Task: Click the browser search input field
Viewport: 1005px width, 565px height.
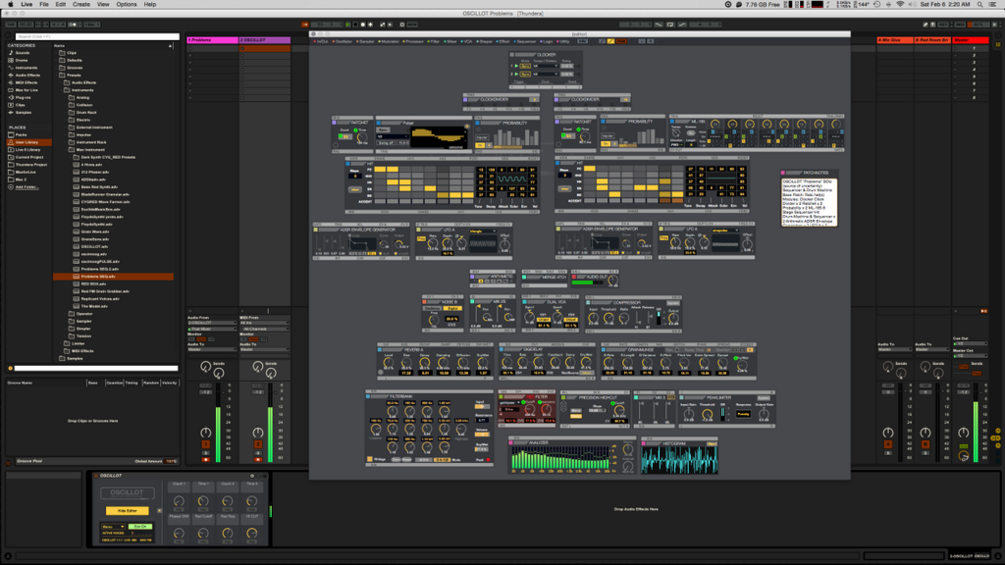Action: click(97, 37)
